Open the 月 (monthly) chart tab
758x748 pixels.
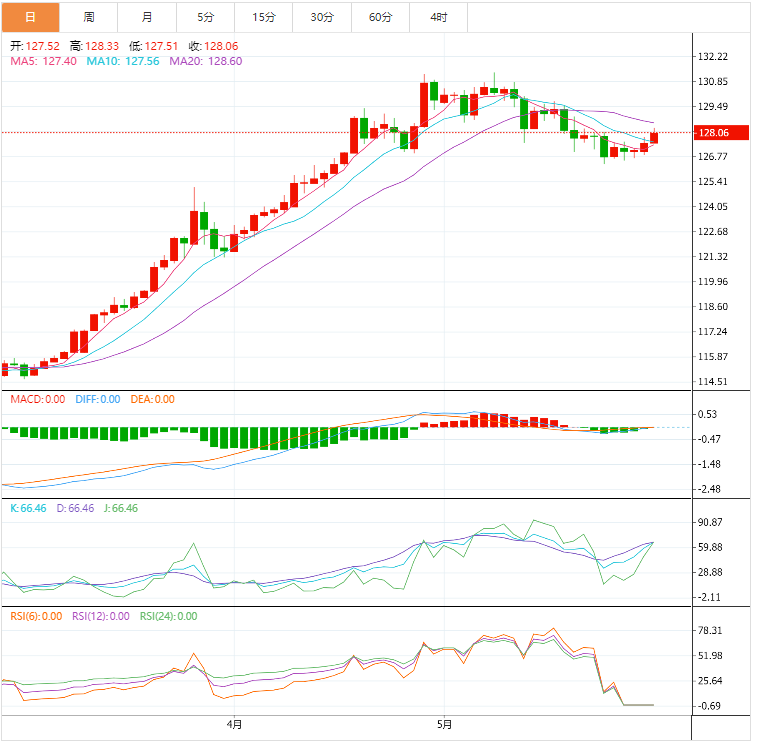tap(147, 17)
